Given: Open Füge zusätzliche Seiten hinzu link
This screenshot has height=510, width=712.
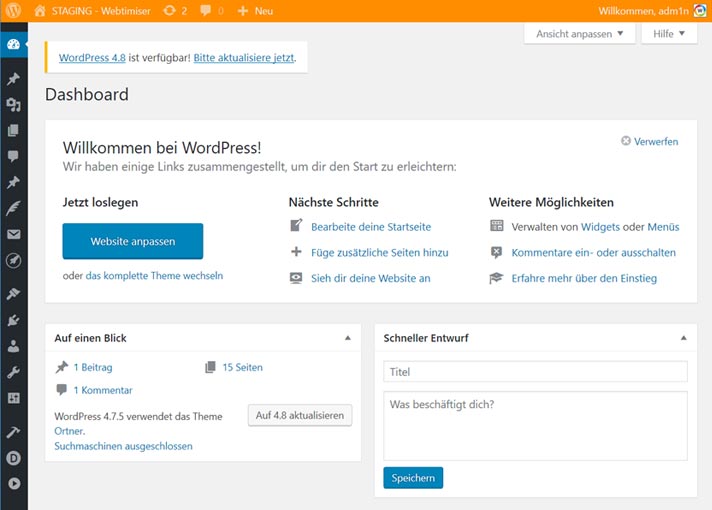Looking at the screenshot, I should (x=380, y=253).
